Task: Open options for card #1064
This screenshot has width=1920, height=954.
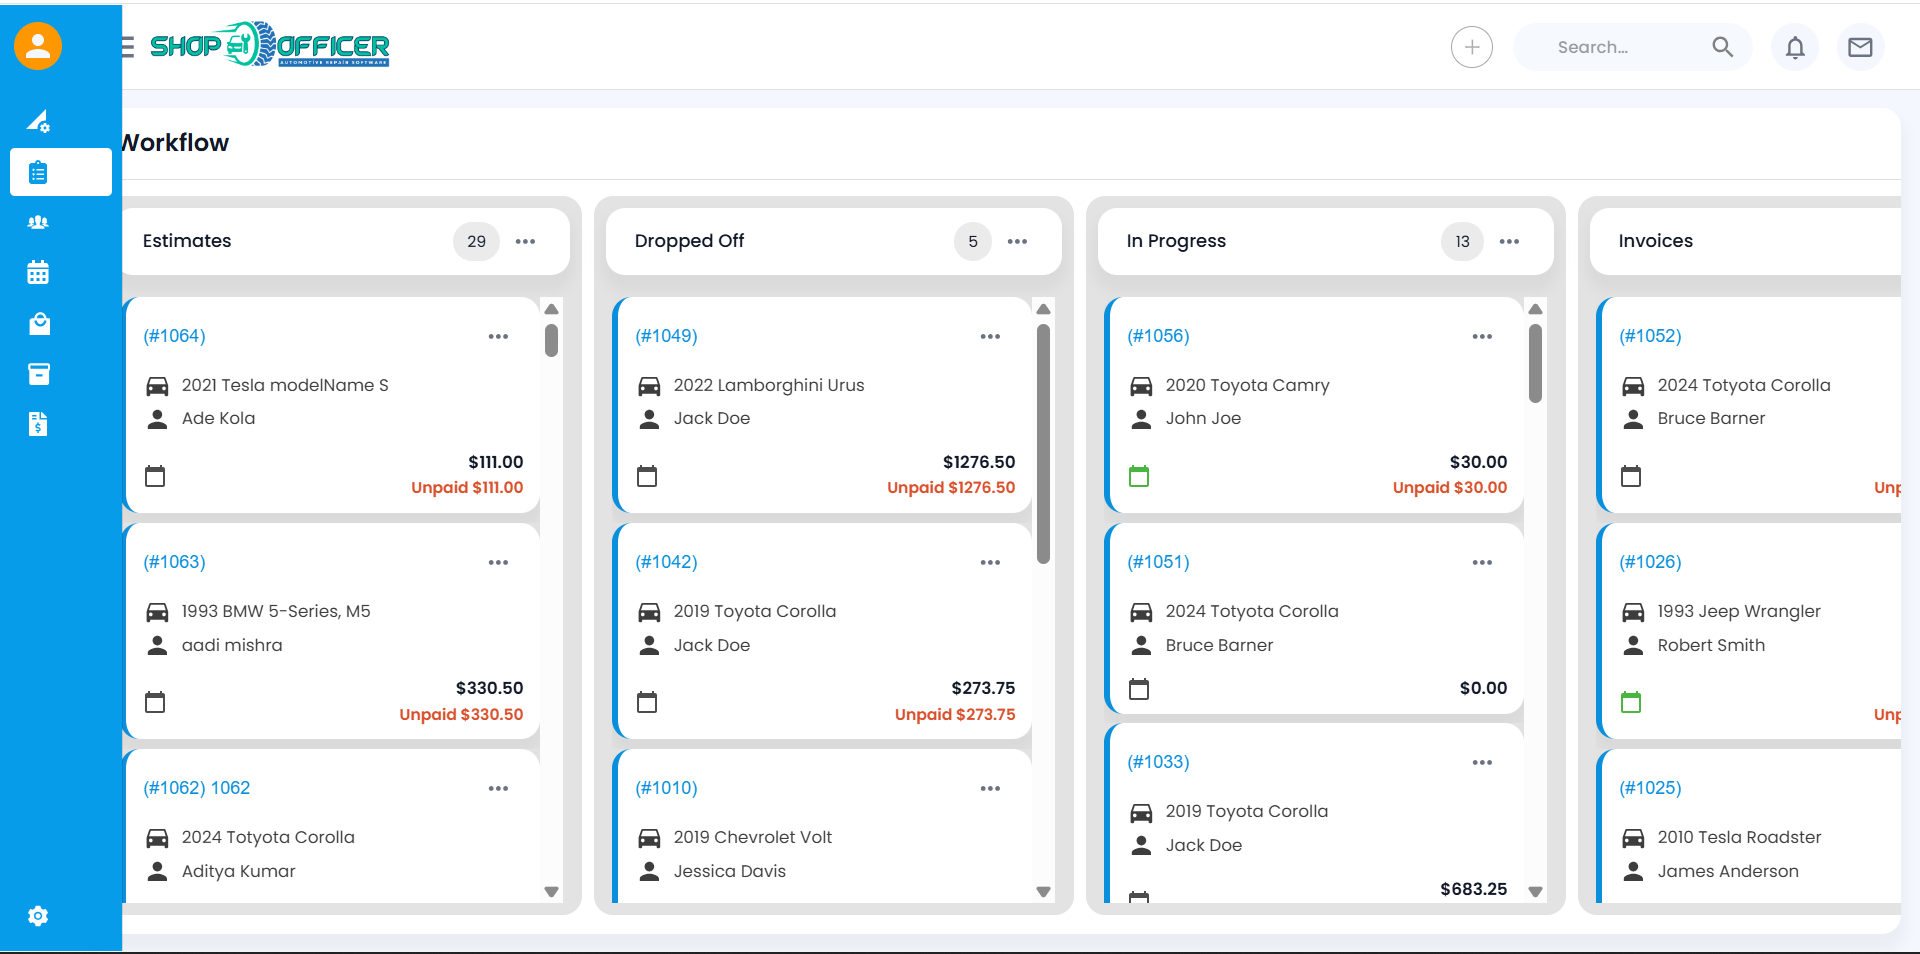Action: (x=498, y=336)
